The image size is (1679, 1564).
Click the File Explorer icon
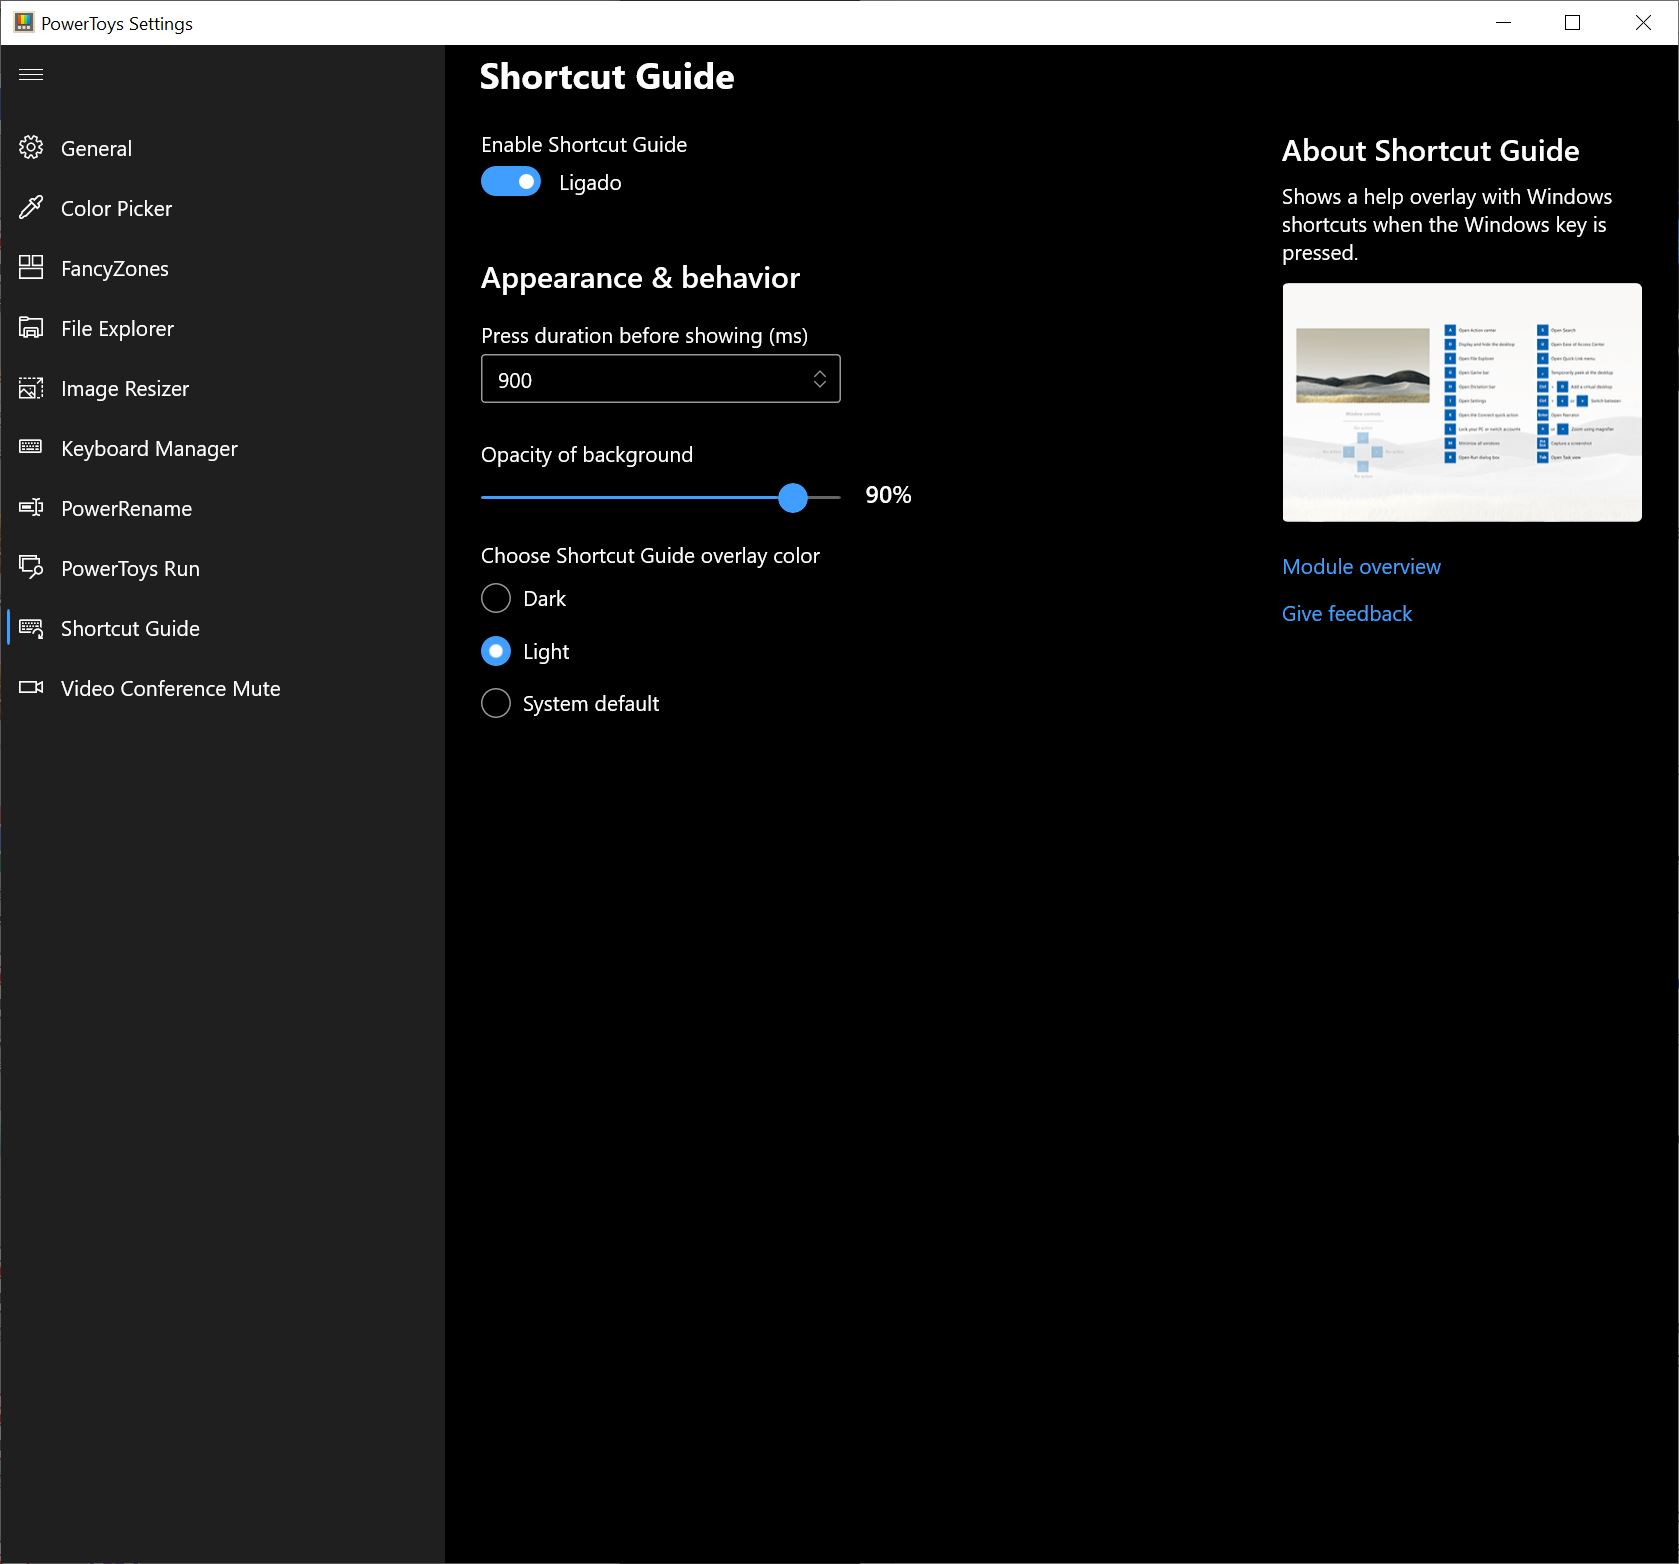(31, 328)
